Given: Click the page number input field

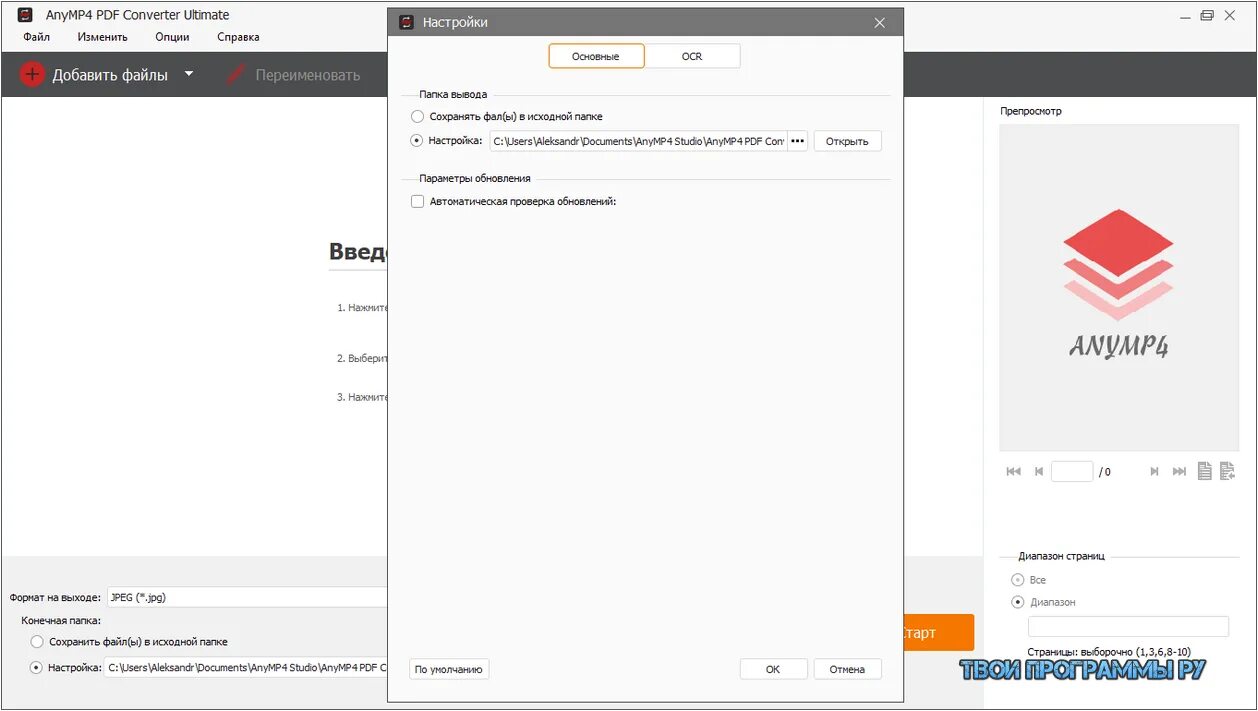Looking at the screenshot, I should 1072,471.
